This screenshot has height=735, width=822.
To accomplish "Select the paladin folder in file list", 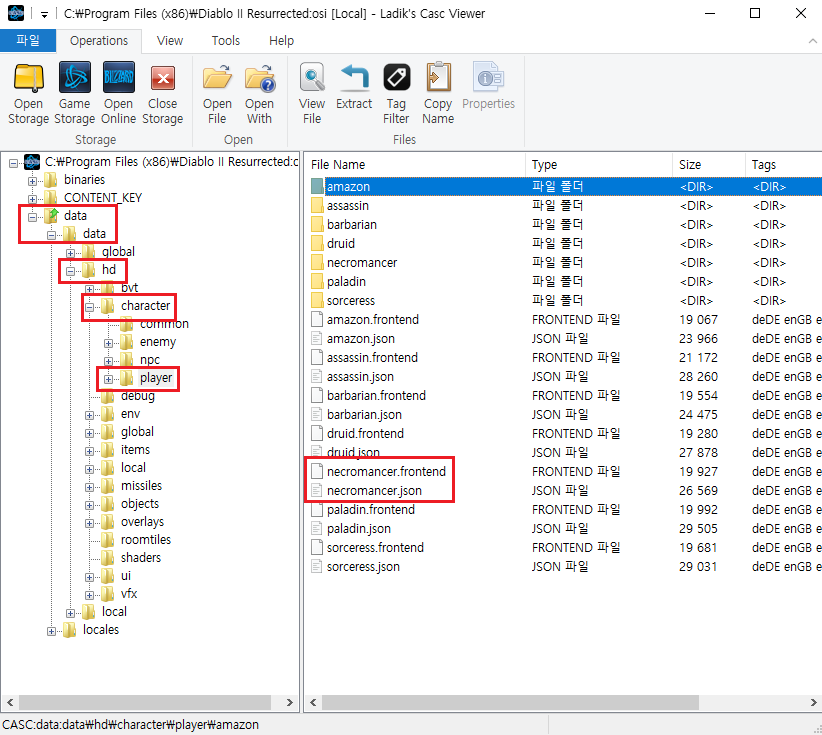I will pos(346,282).
